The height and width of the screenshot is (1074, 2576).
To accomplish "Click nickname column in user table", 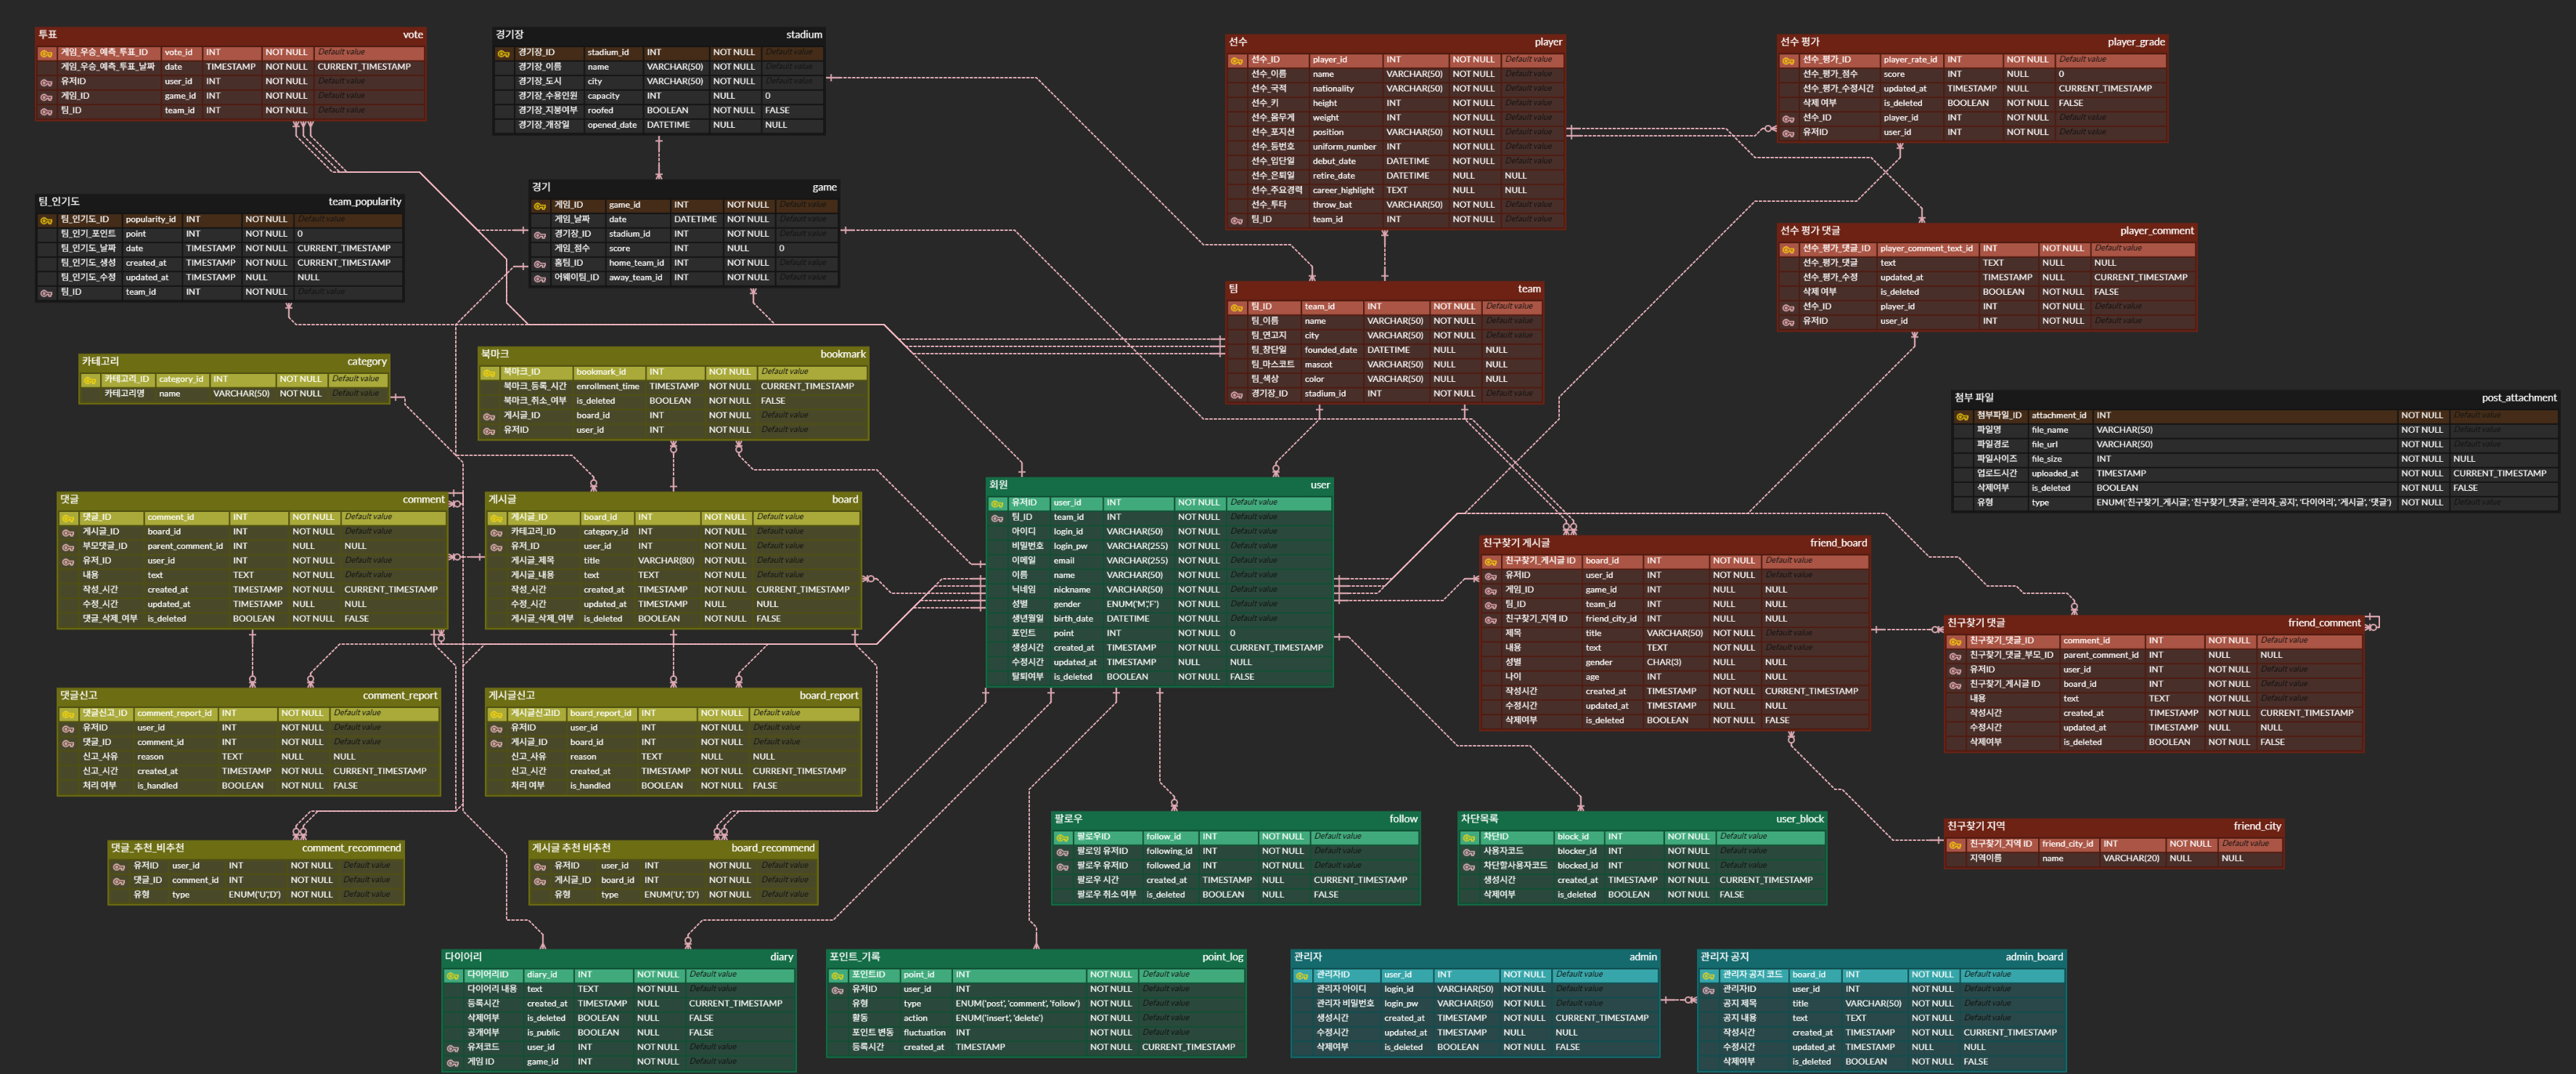I will pos(1071,590).
